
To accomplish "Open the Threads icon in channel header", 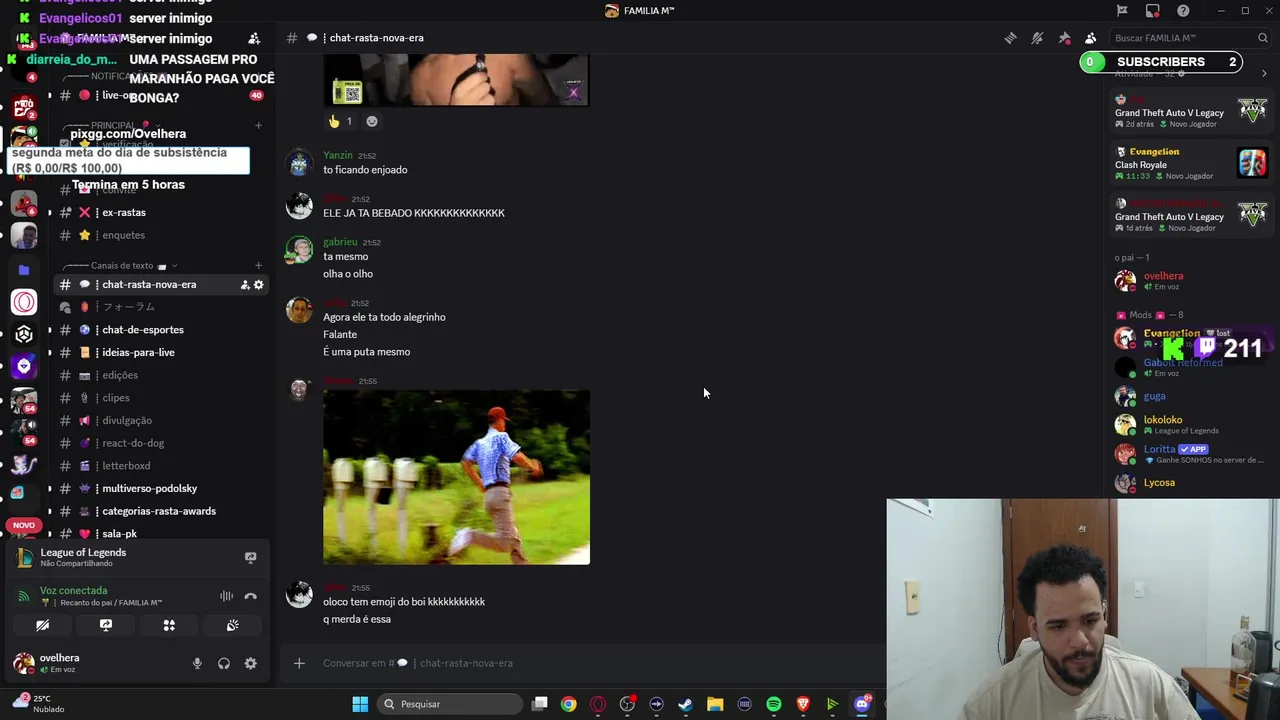I will [1010, 38].
